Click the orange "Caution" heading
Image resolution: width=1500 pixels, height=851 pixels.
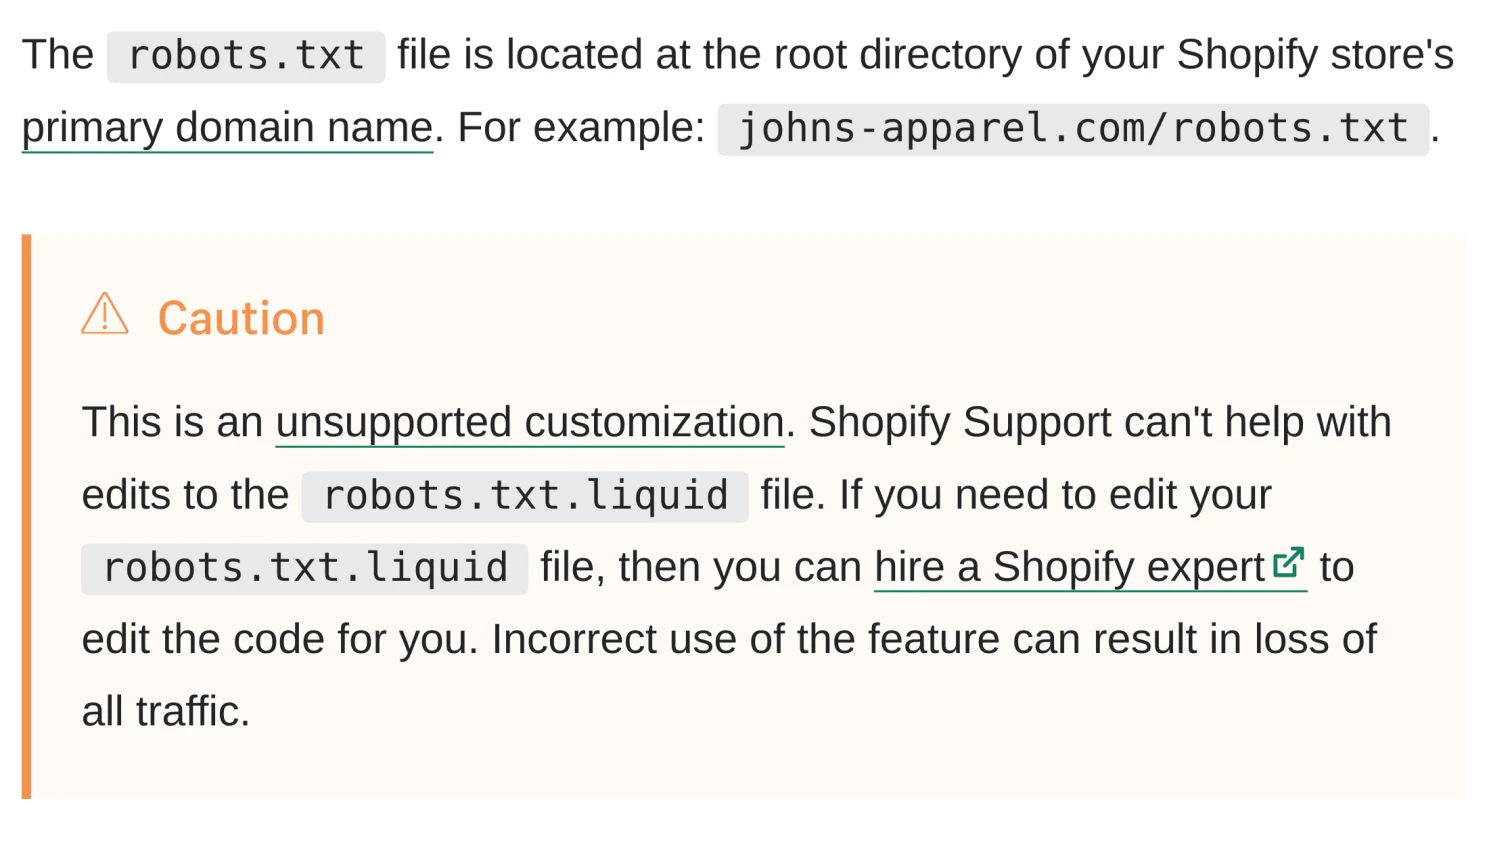(241, 318)
